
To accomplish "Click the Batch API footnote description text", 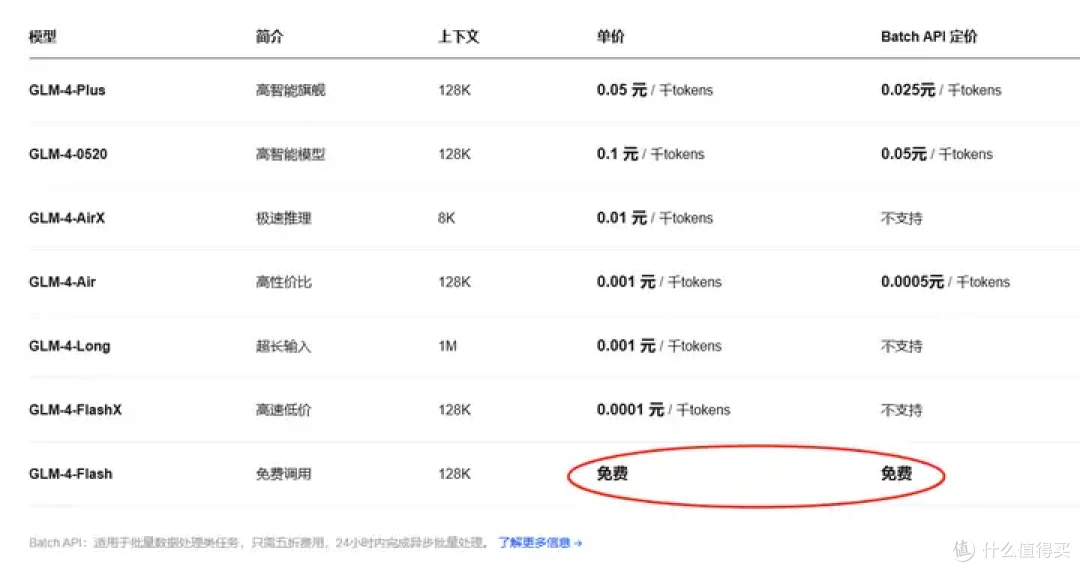I will [258, 543].
